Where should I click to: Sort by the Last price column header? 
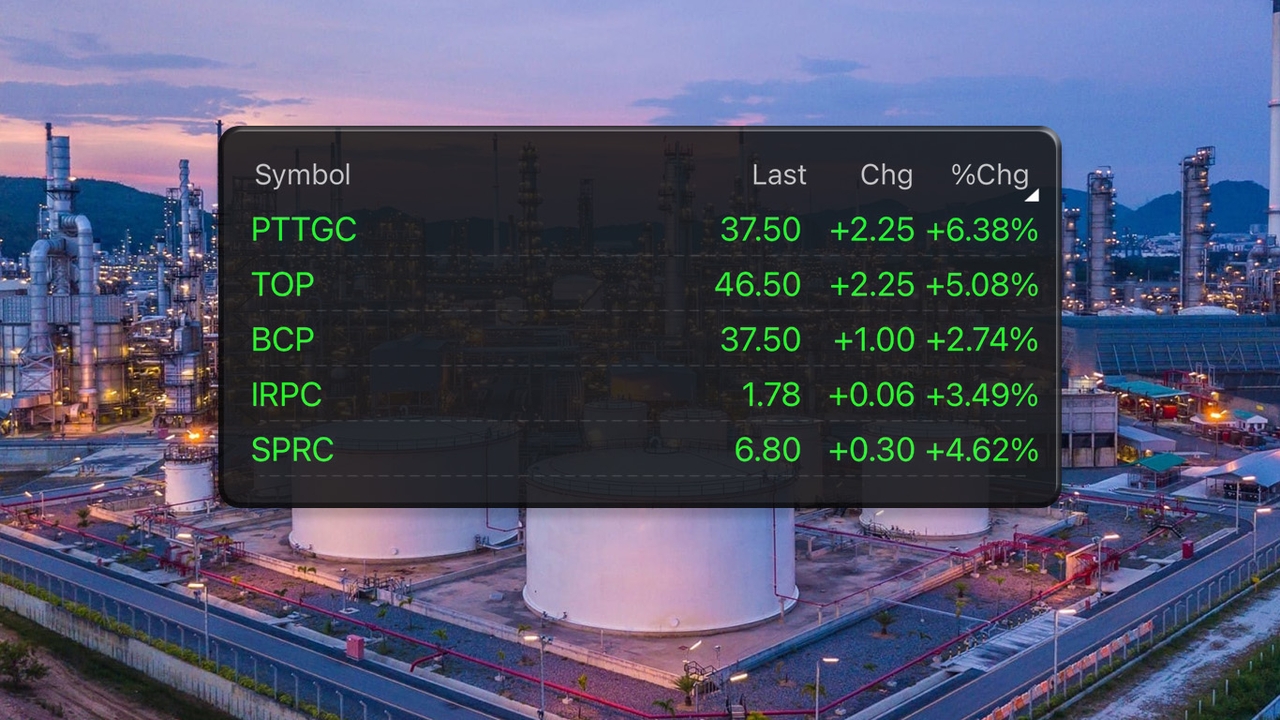coord(778,175)
